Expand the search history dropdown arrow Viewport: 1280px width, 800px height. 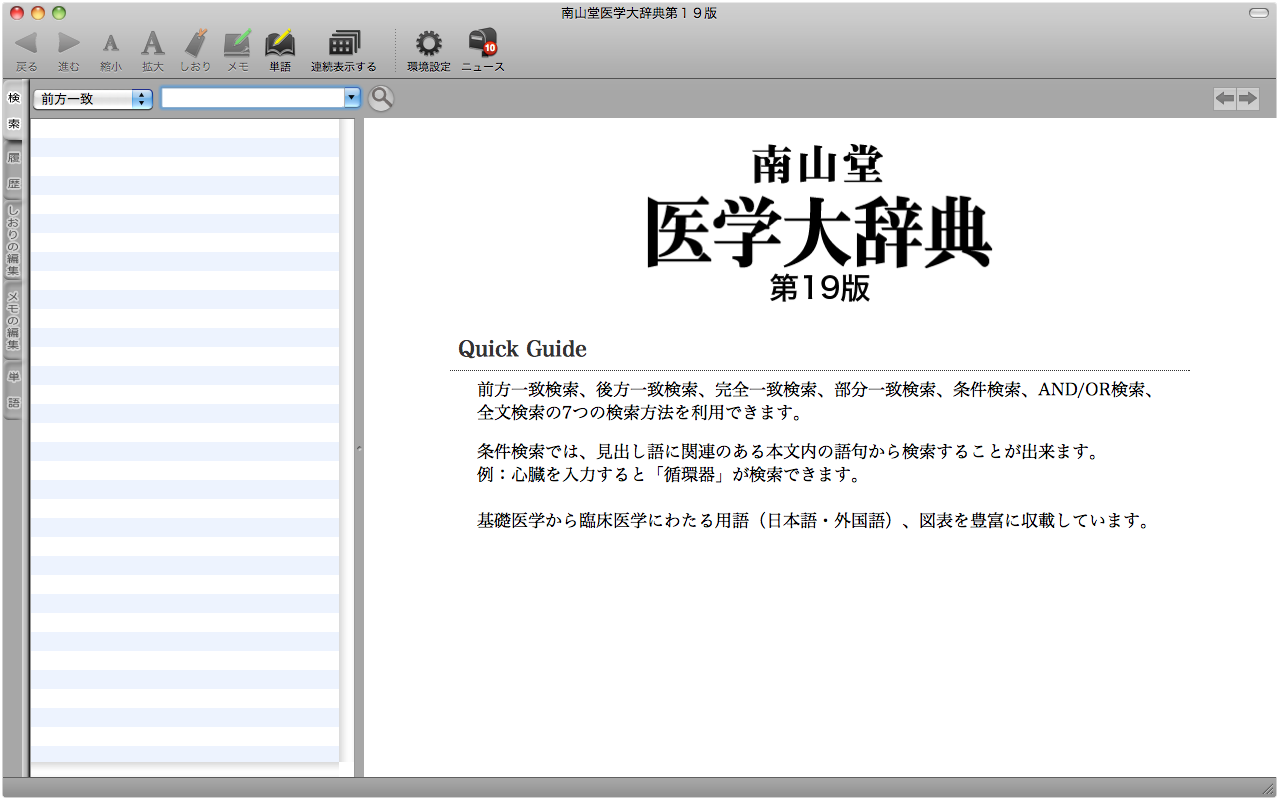click(x=351, y=98)
